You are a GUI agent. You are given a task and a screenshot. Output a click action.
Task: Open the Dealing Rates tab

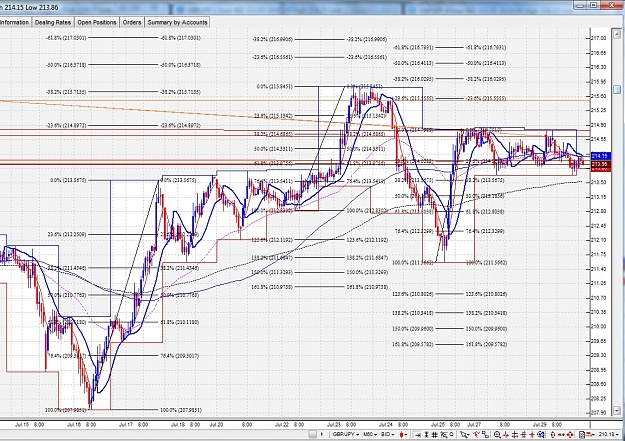[x=53, y=22]
